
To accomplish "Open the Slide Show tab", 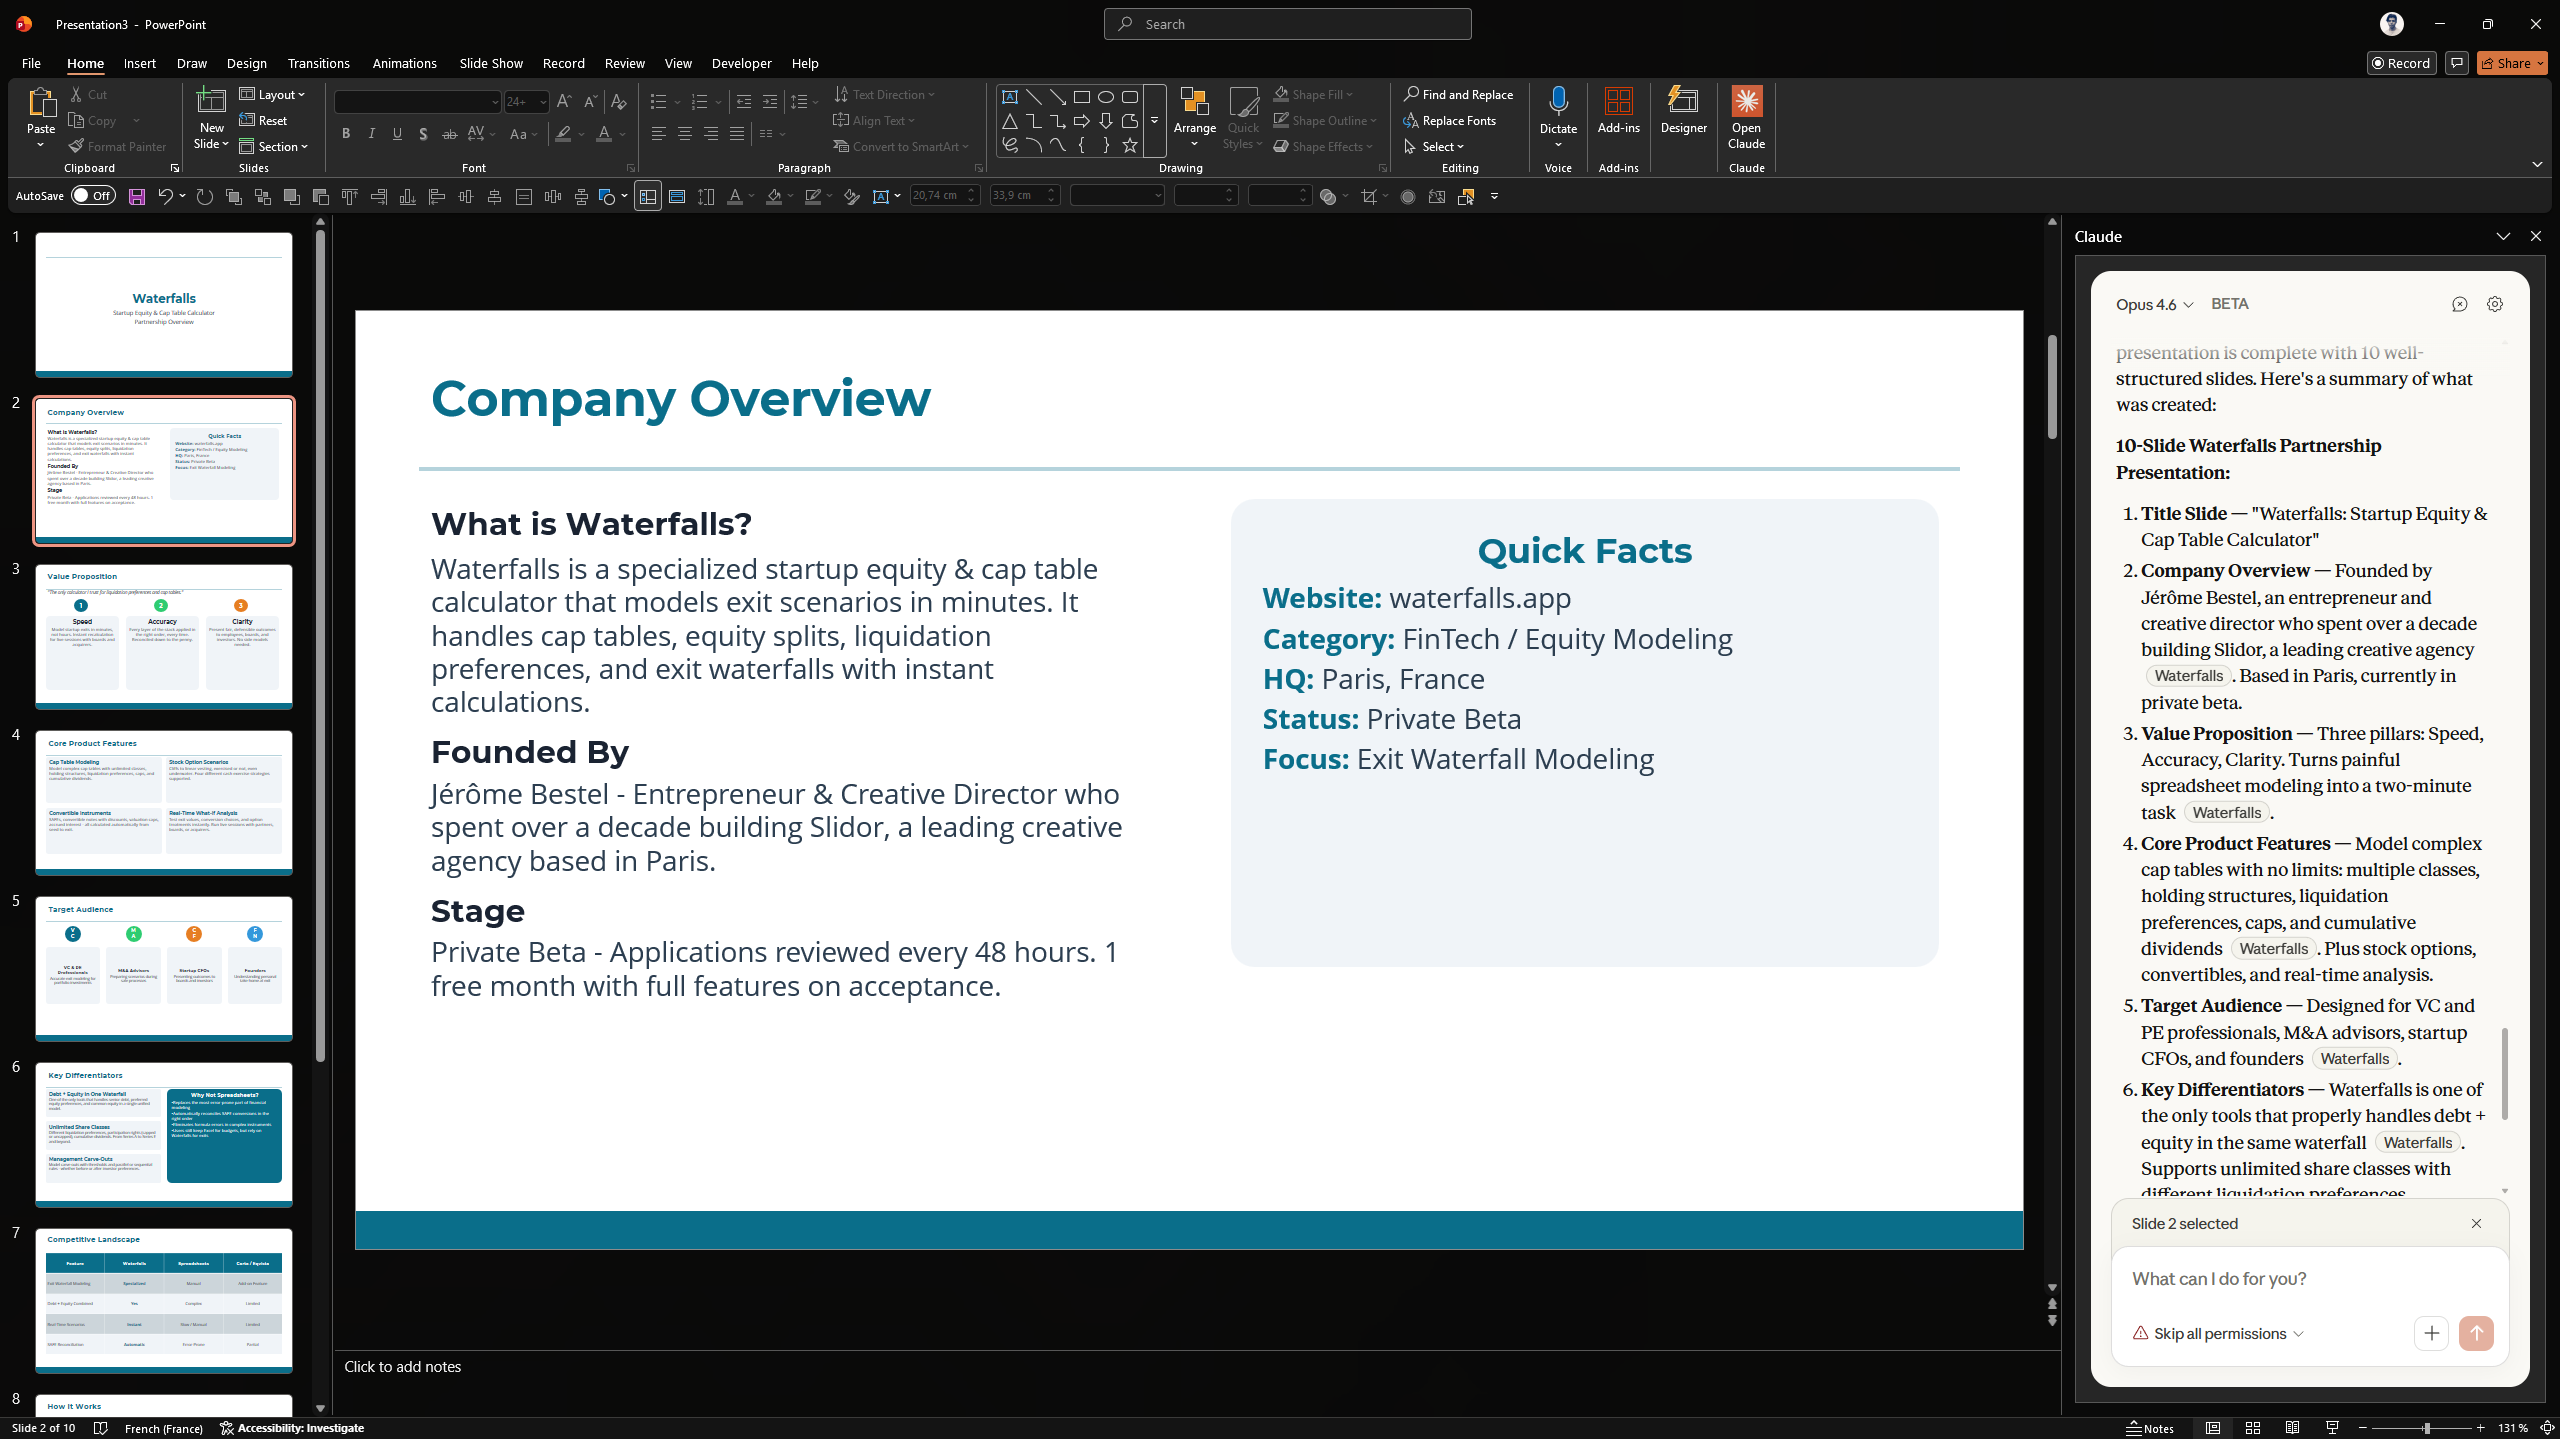I will tap(491, 63).
